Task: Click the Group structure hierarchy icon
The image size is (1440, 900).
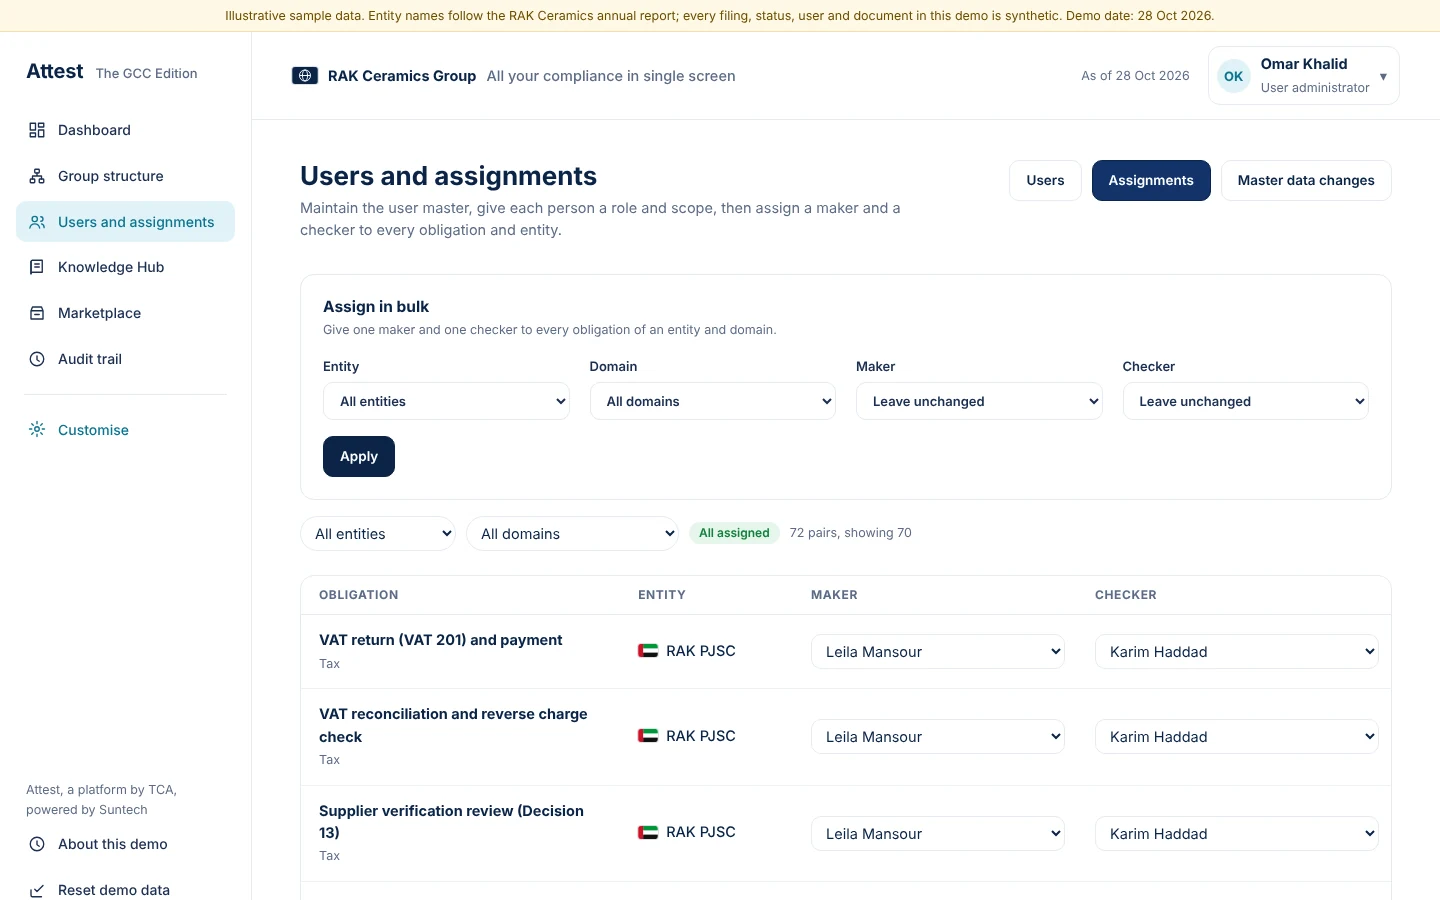Action: coord(37,176)
